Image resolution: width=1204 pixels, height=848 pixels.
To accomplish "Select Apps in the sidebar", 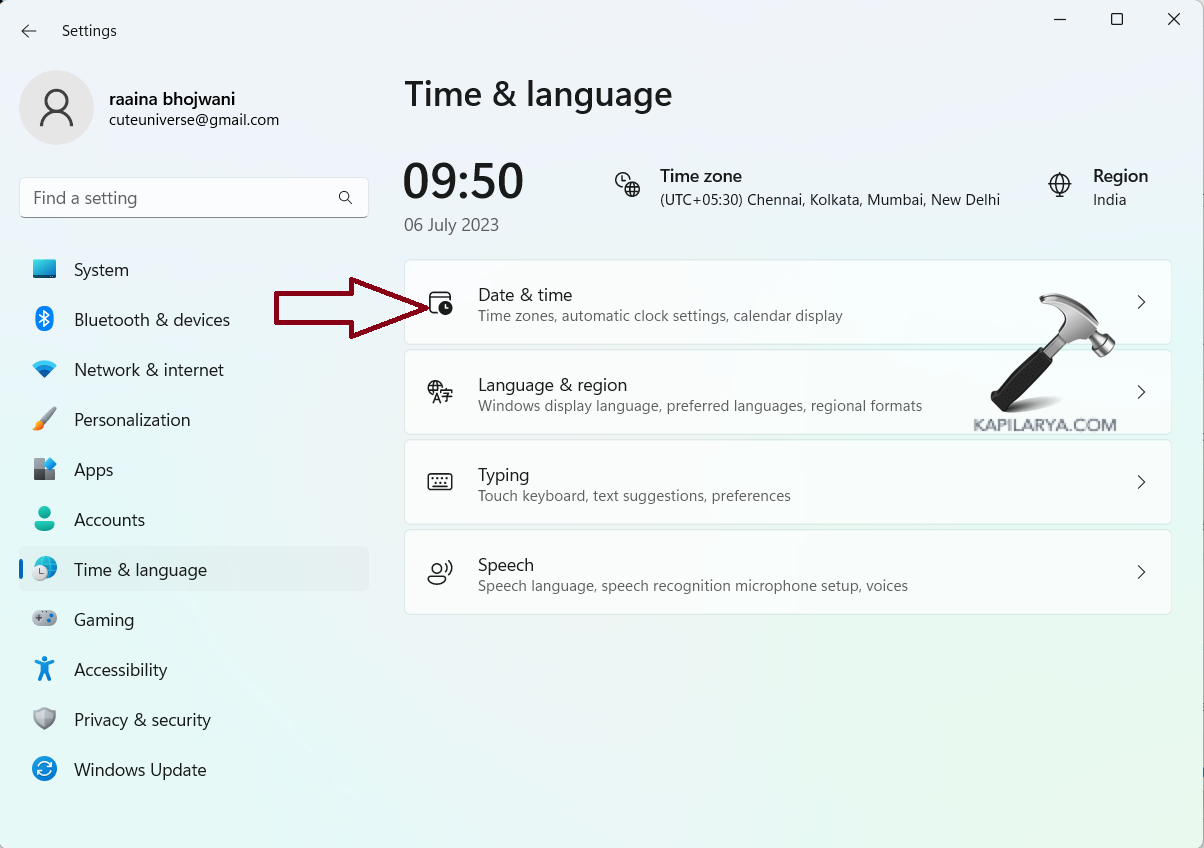I will point(194,470).
